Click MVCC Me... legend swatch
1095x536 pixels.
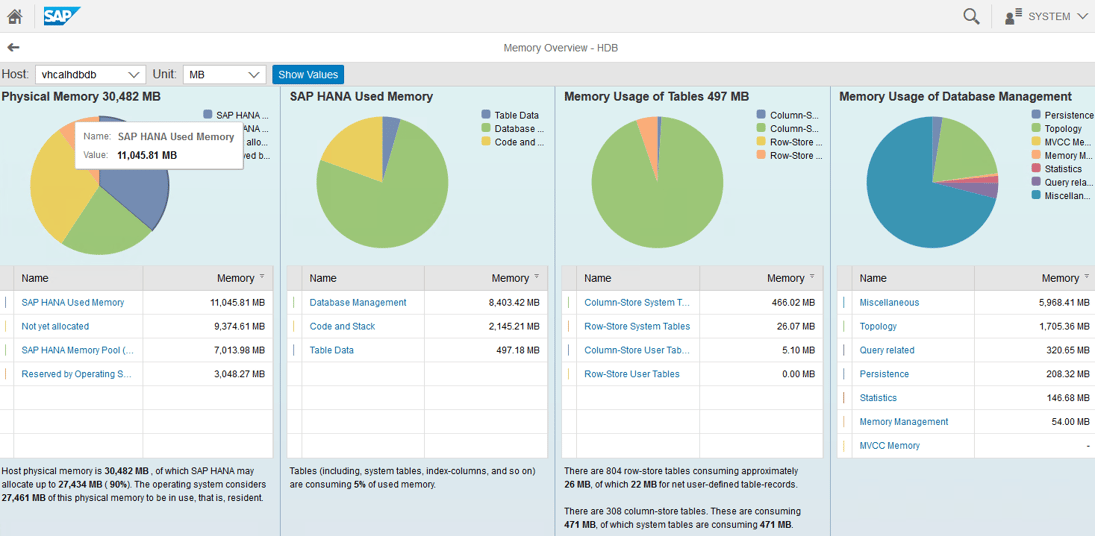tap(1036, 141)
